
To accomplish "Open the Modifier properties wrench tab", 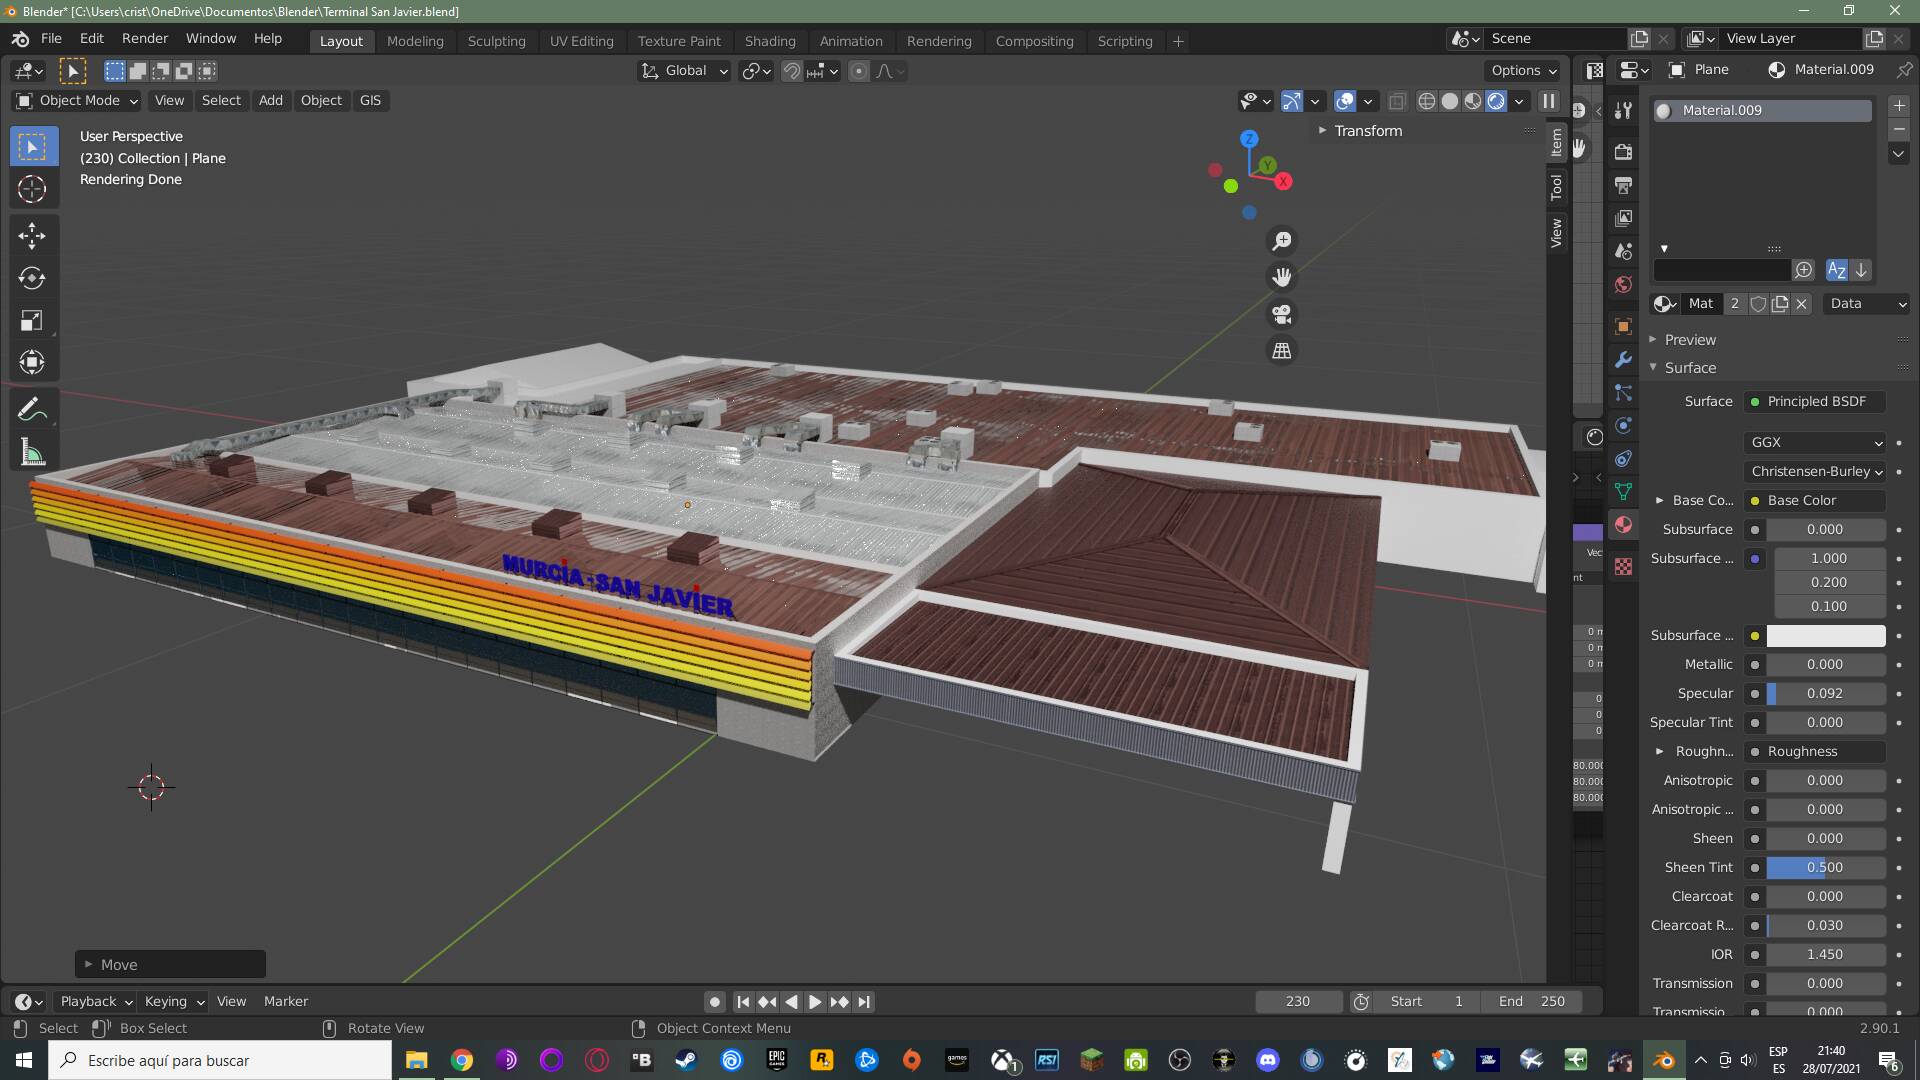I will [x=1623, y=359].
